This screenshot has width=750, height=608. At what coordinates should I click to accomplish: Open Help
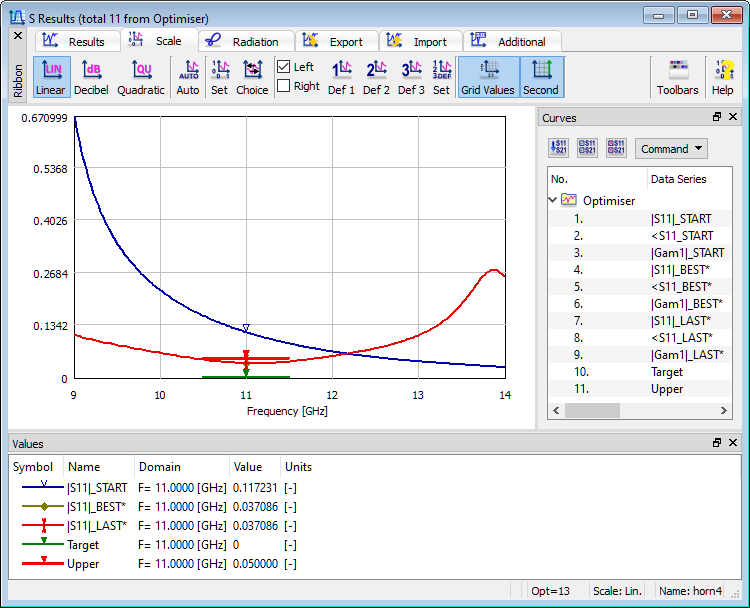pos(723,77)
